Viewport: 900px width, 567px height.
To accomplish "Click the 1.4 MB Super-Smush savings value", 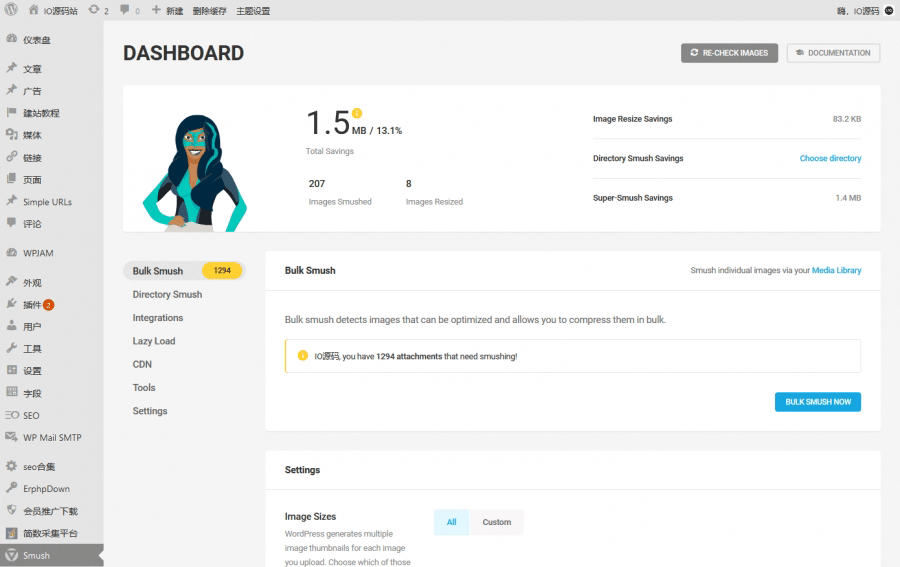I will tap(848, 198).
